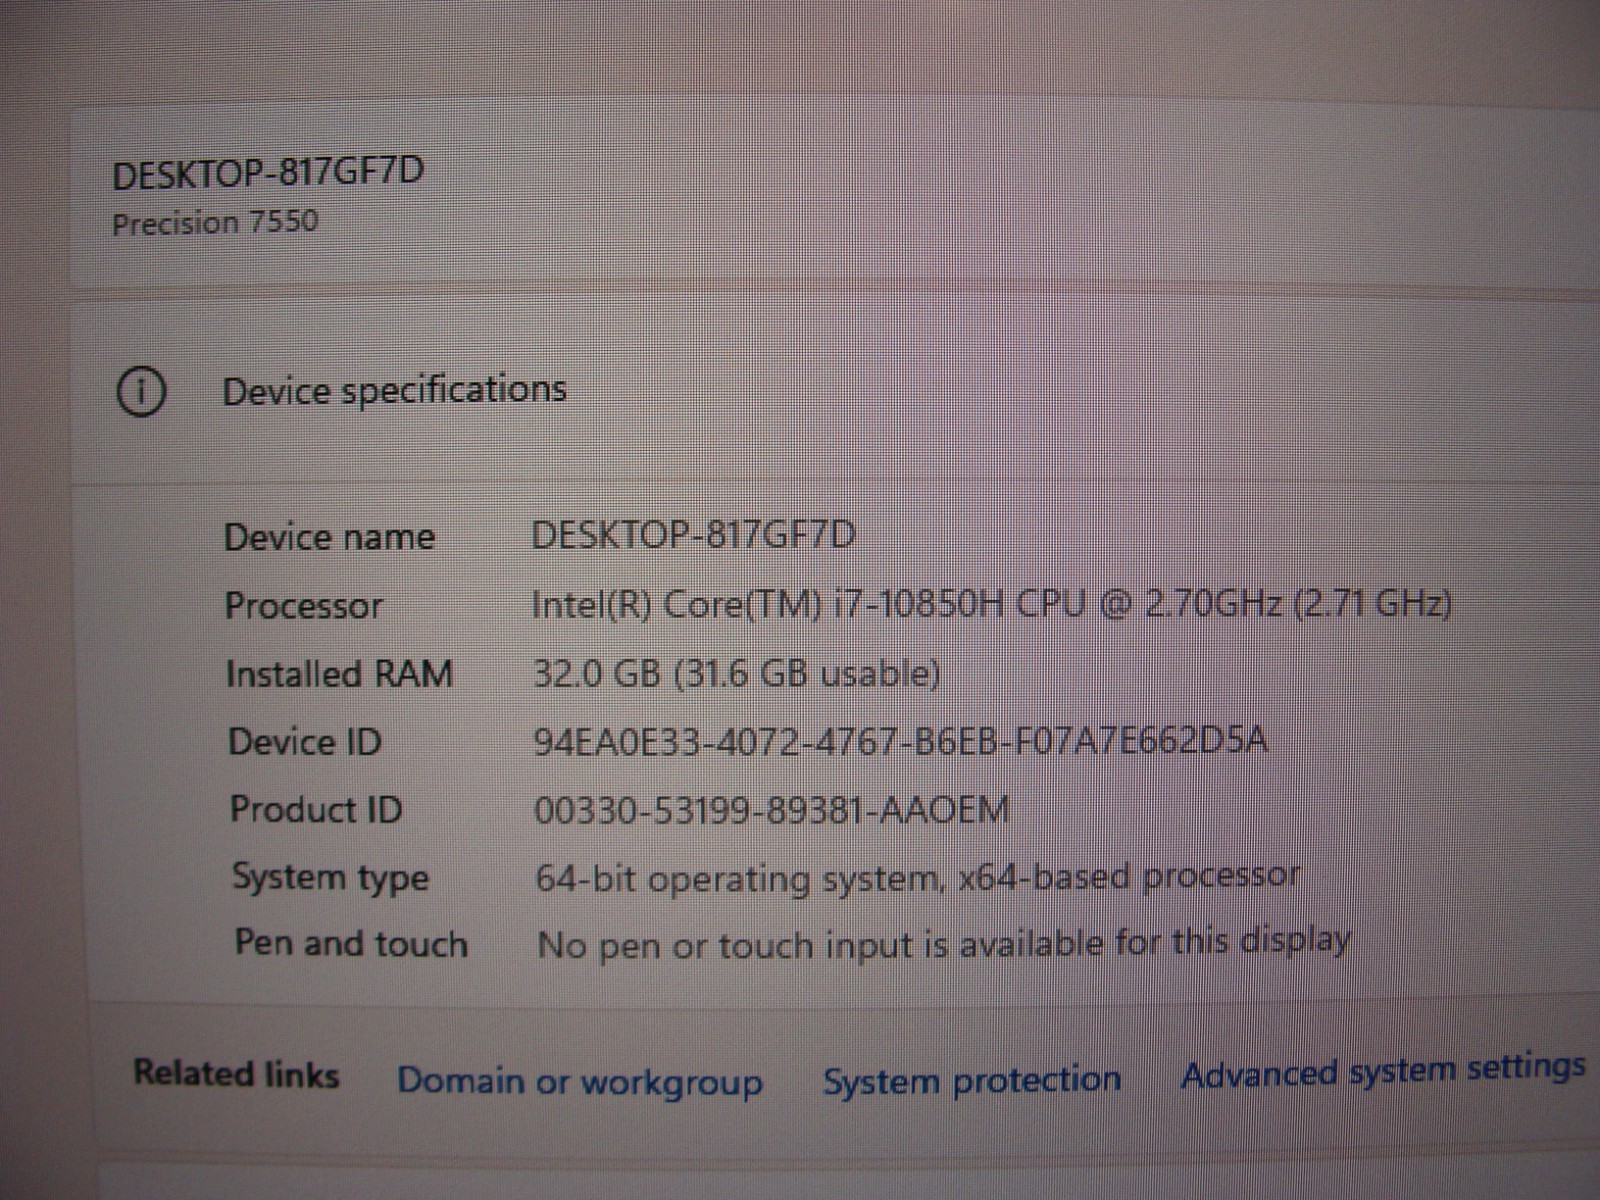Open Advanced system settings link
The image size is (1600, 1200).
[1383, 1071]
